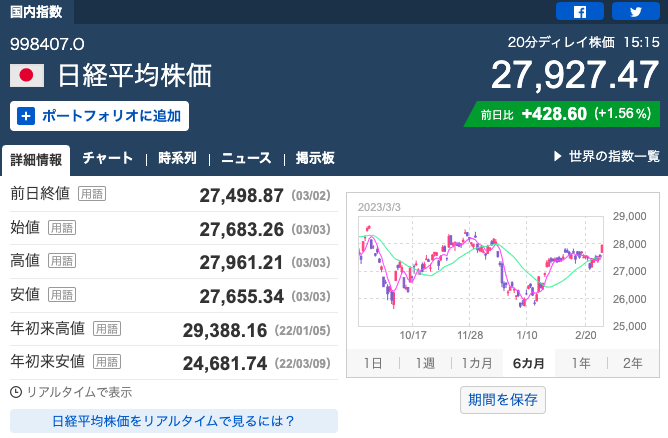Select the 1カ月 chart period
Screen dimensions: 668x438
coord(476,363)
